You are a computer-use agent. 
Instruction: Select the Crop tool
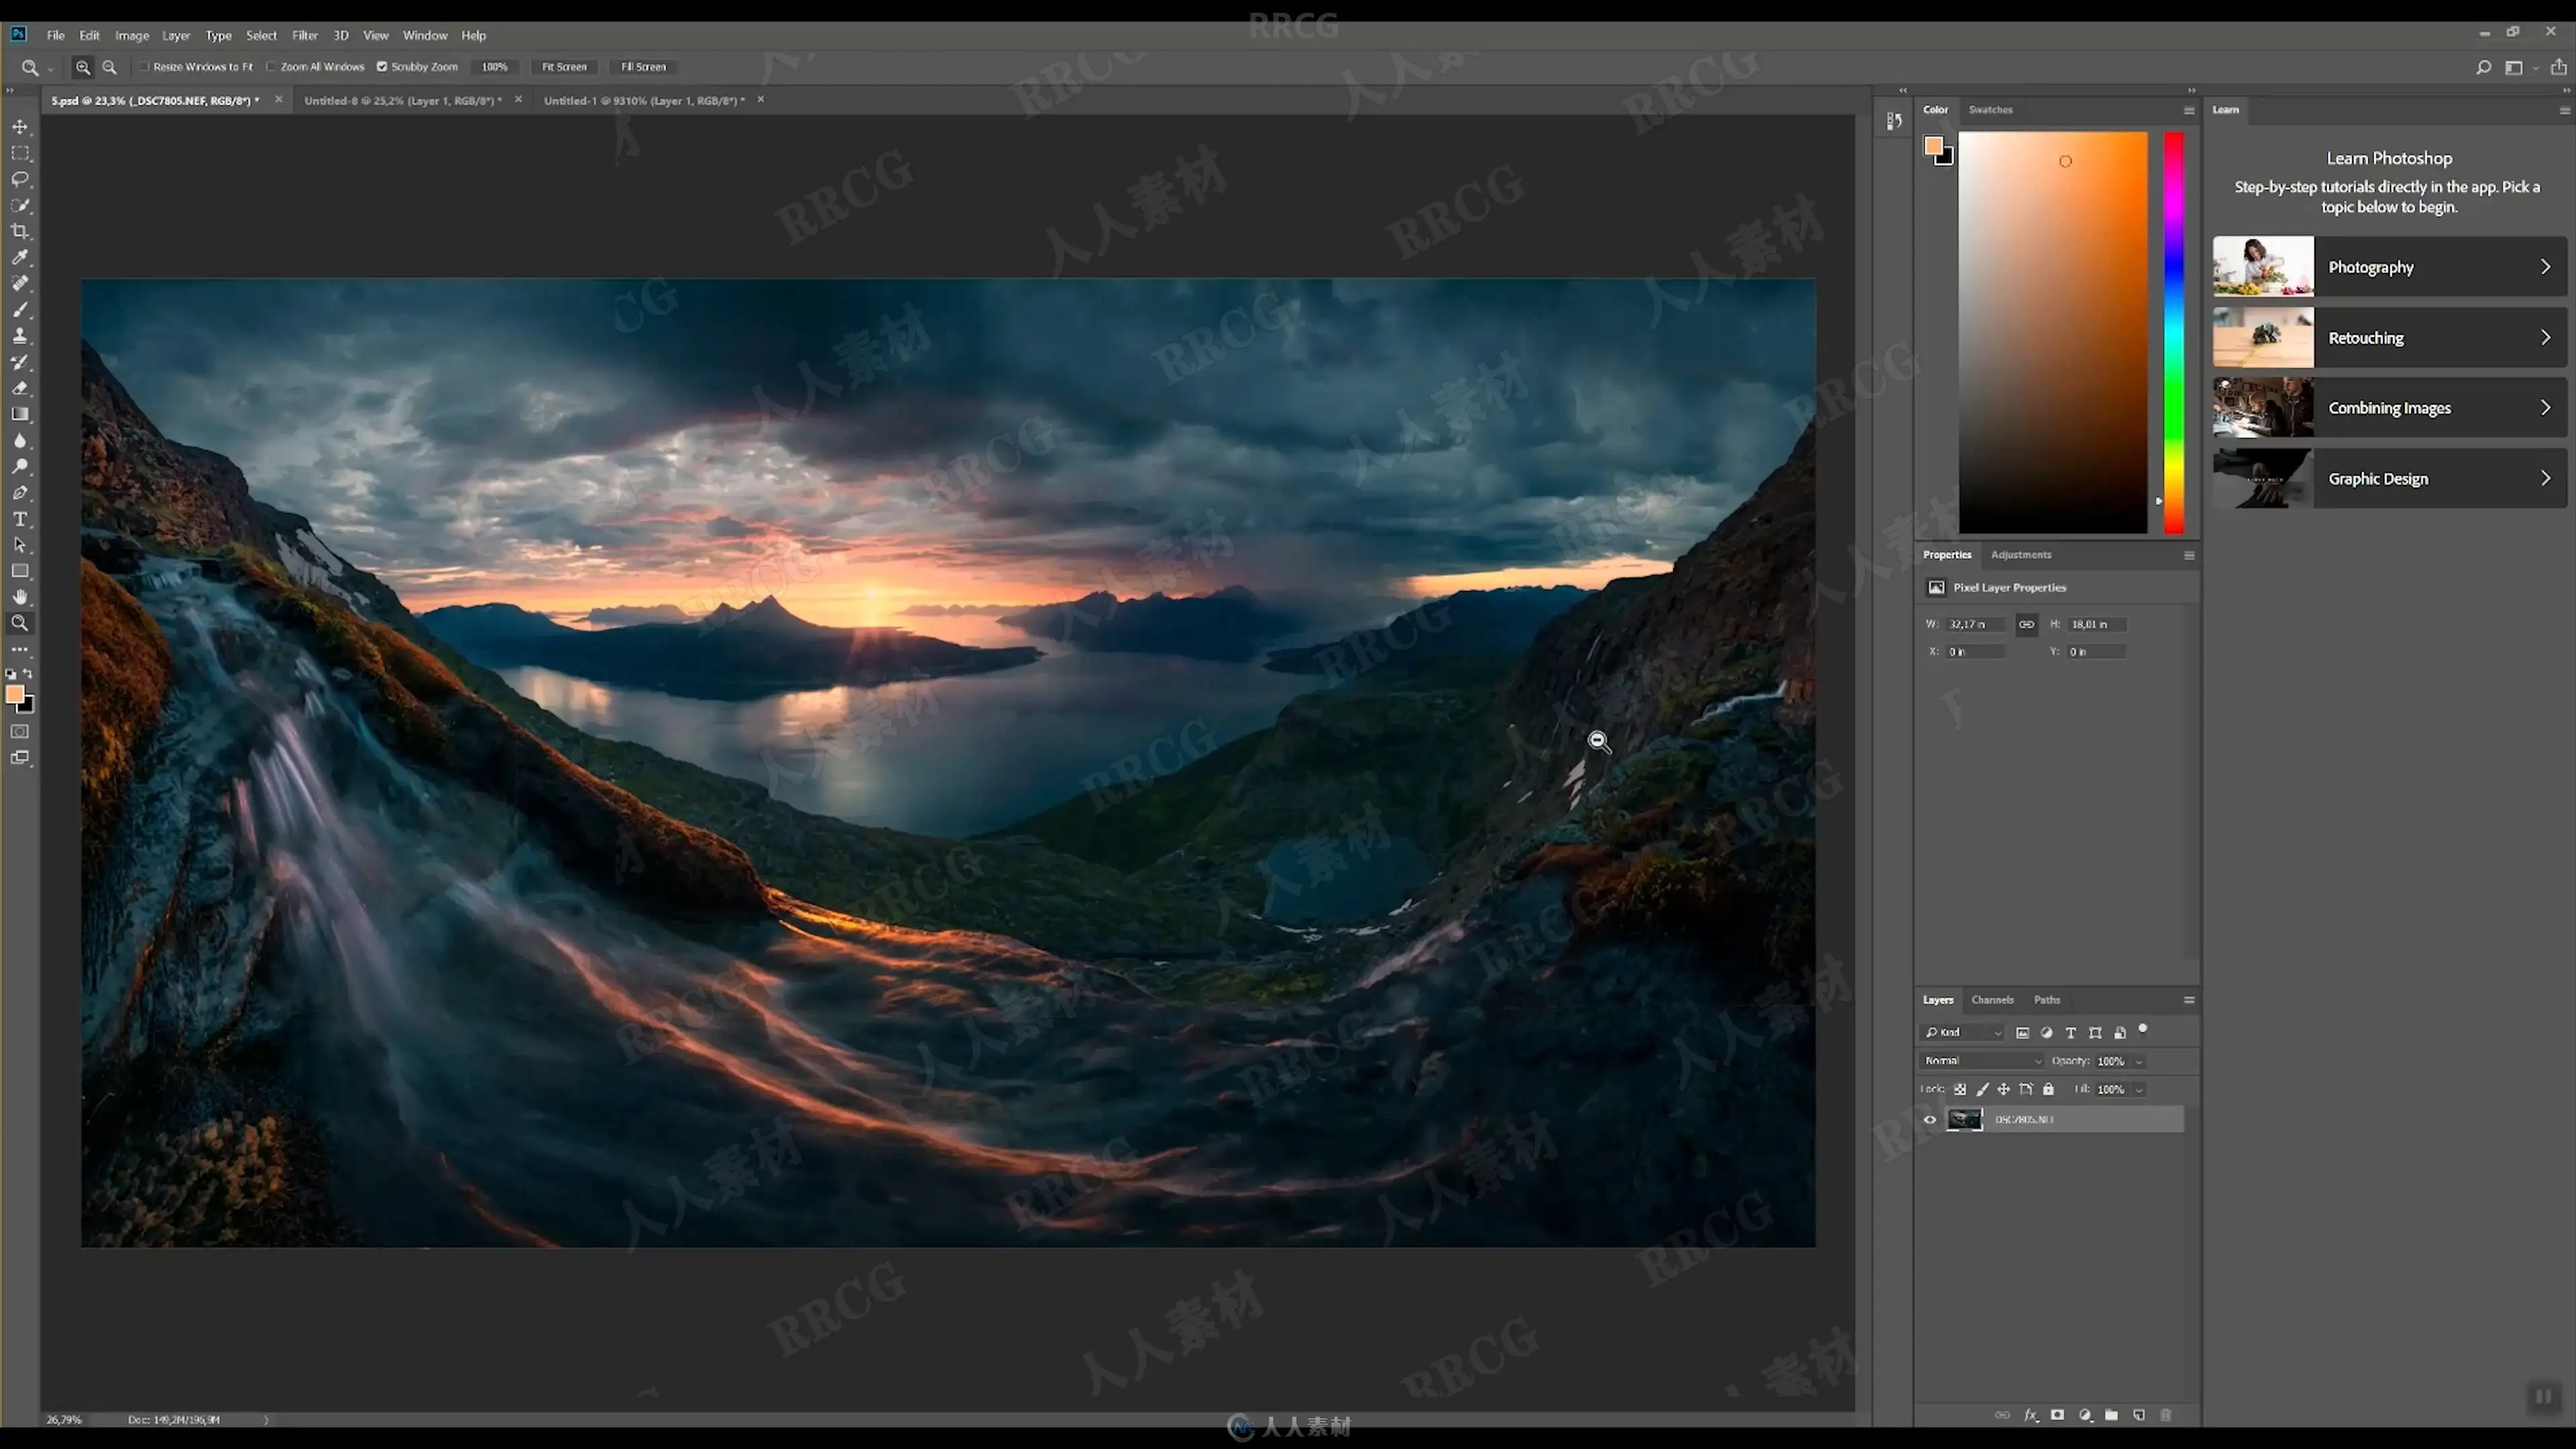click(20, 231)
